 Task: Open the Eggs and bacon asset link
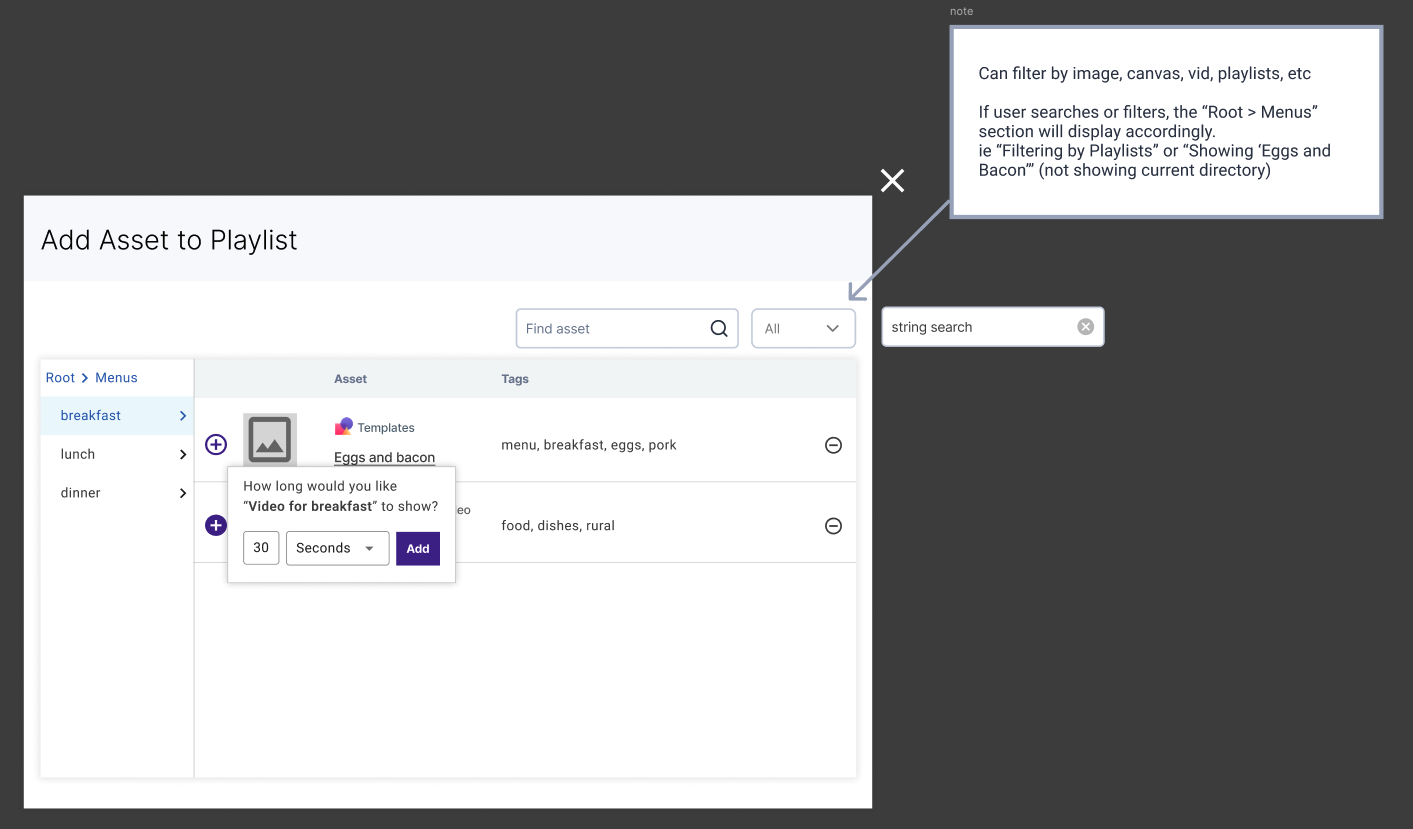(384, 458)
